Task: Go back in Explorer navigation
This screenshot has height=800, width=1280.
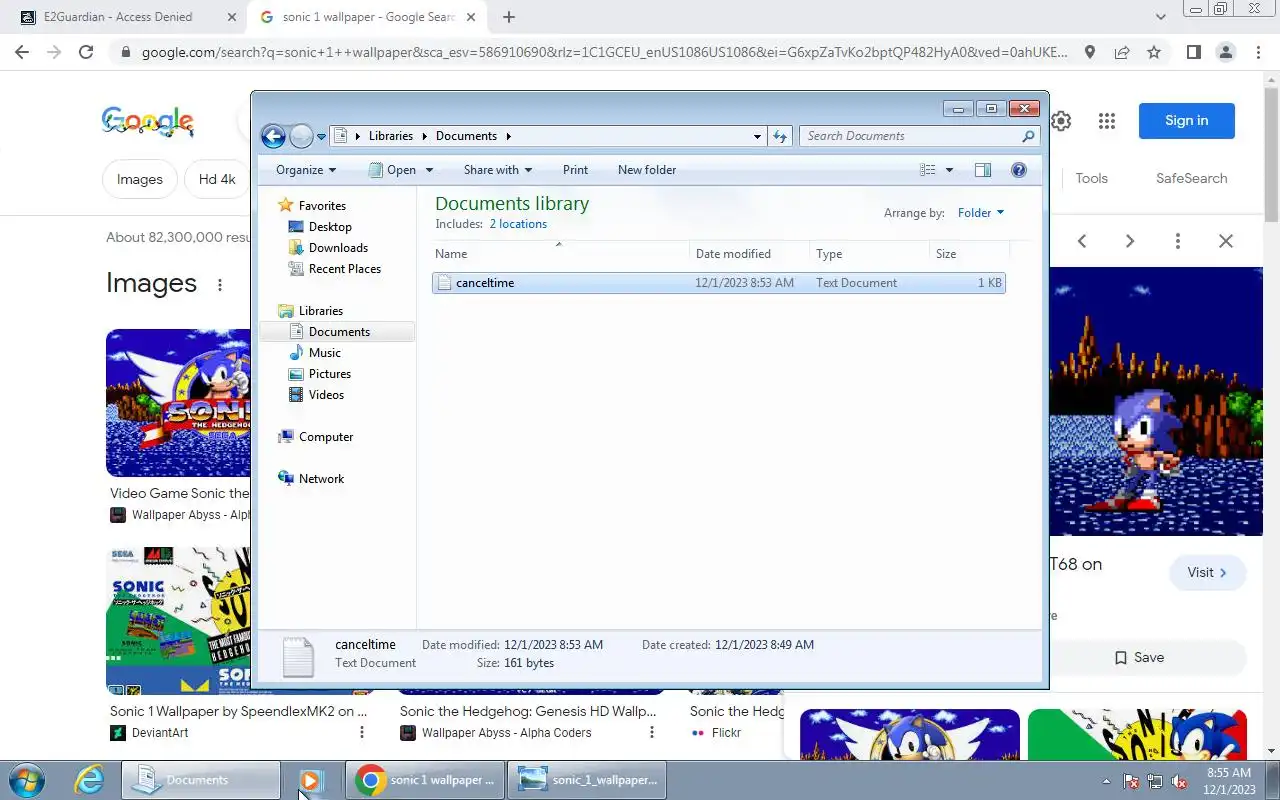Action: (x=273, y=137)
